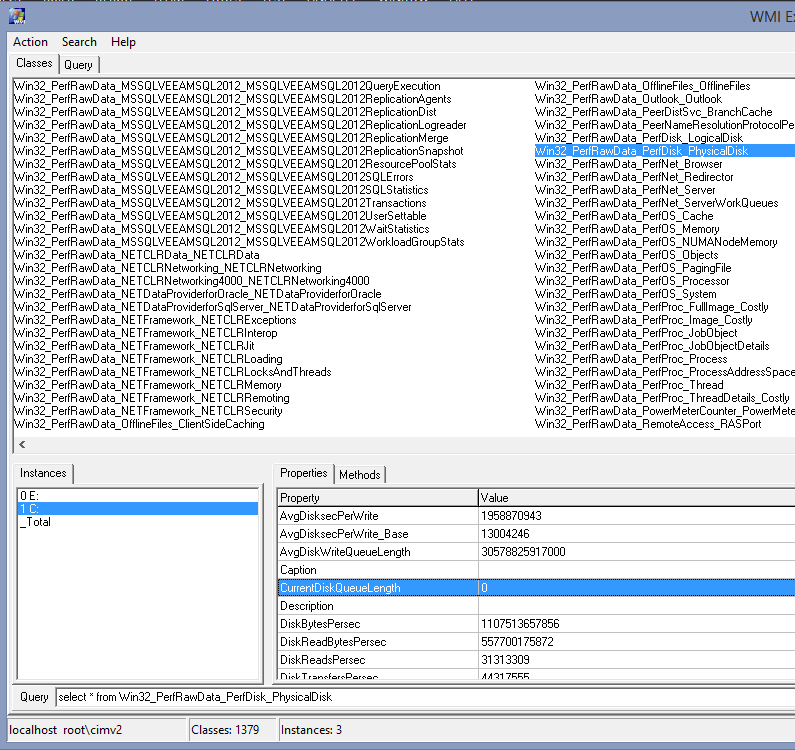Click value 1107513657856
Screen dimensions: 795x750
(x=520, y=624)
